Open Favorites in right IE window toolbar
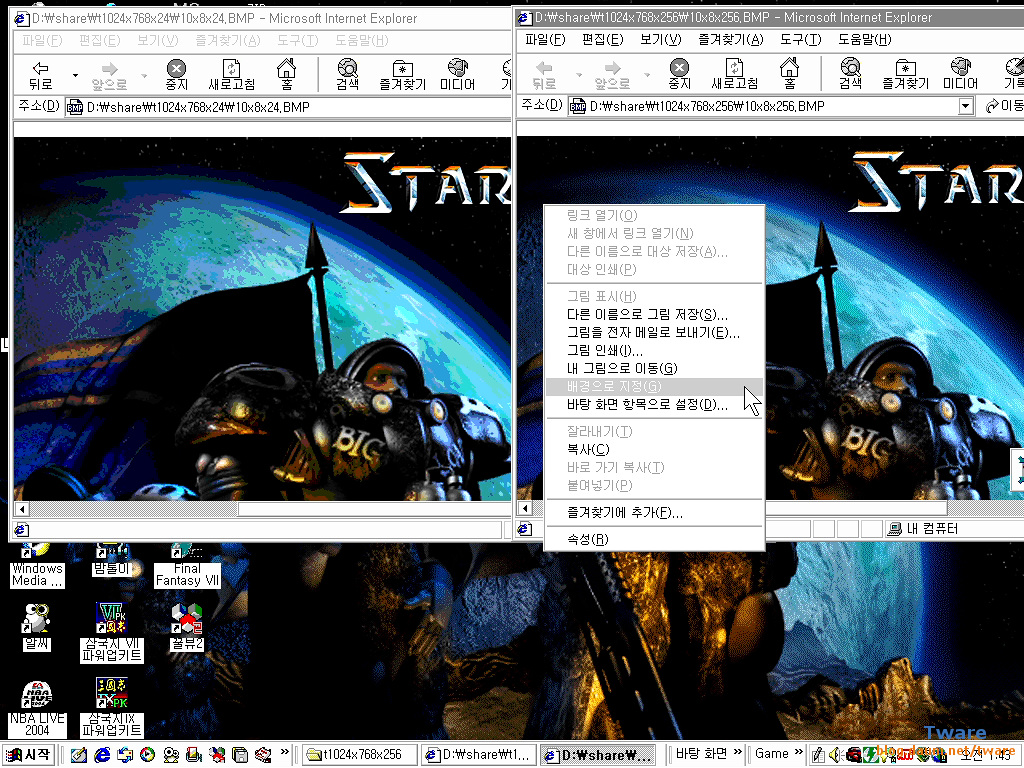The width and height of the screenshot is (1024, 768). (905, 74)
